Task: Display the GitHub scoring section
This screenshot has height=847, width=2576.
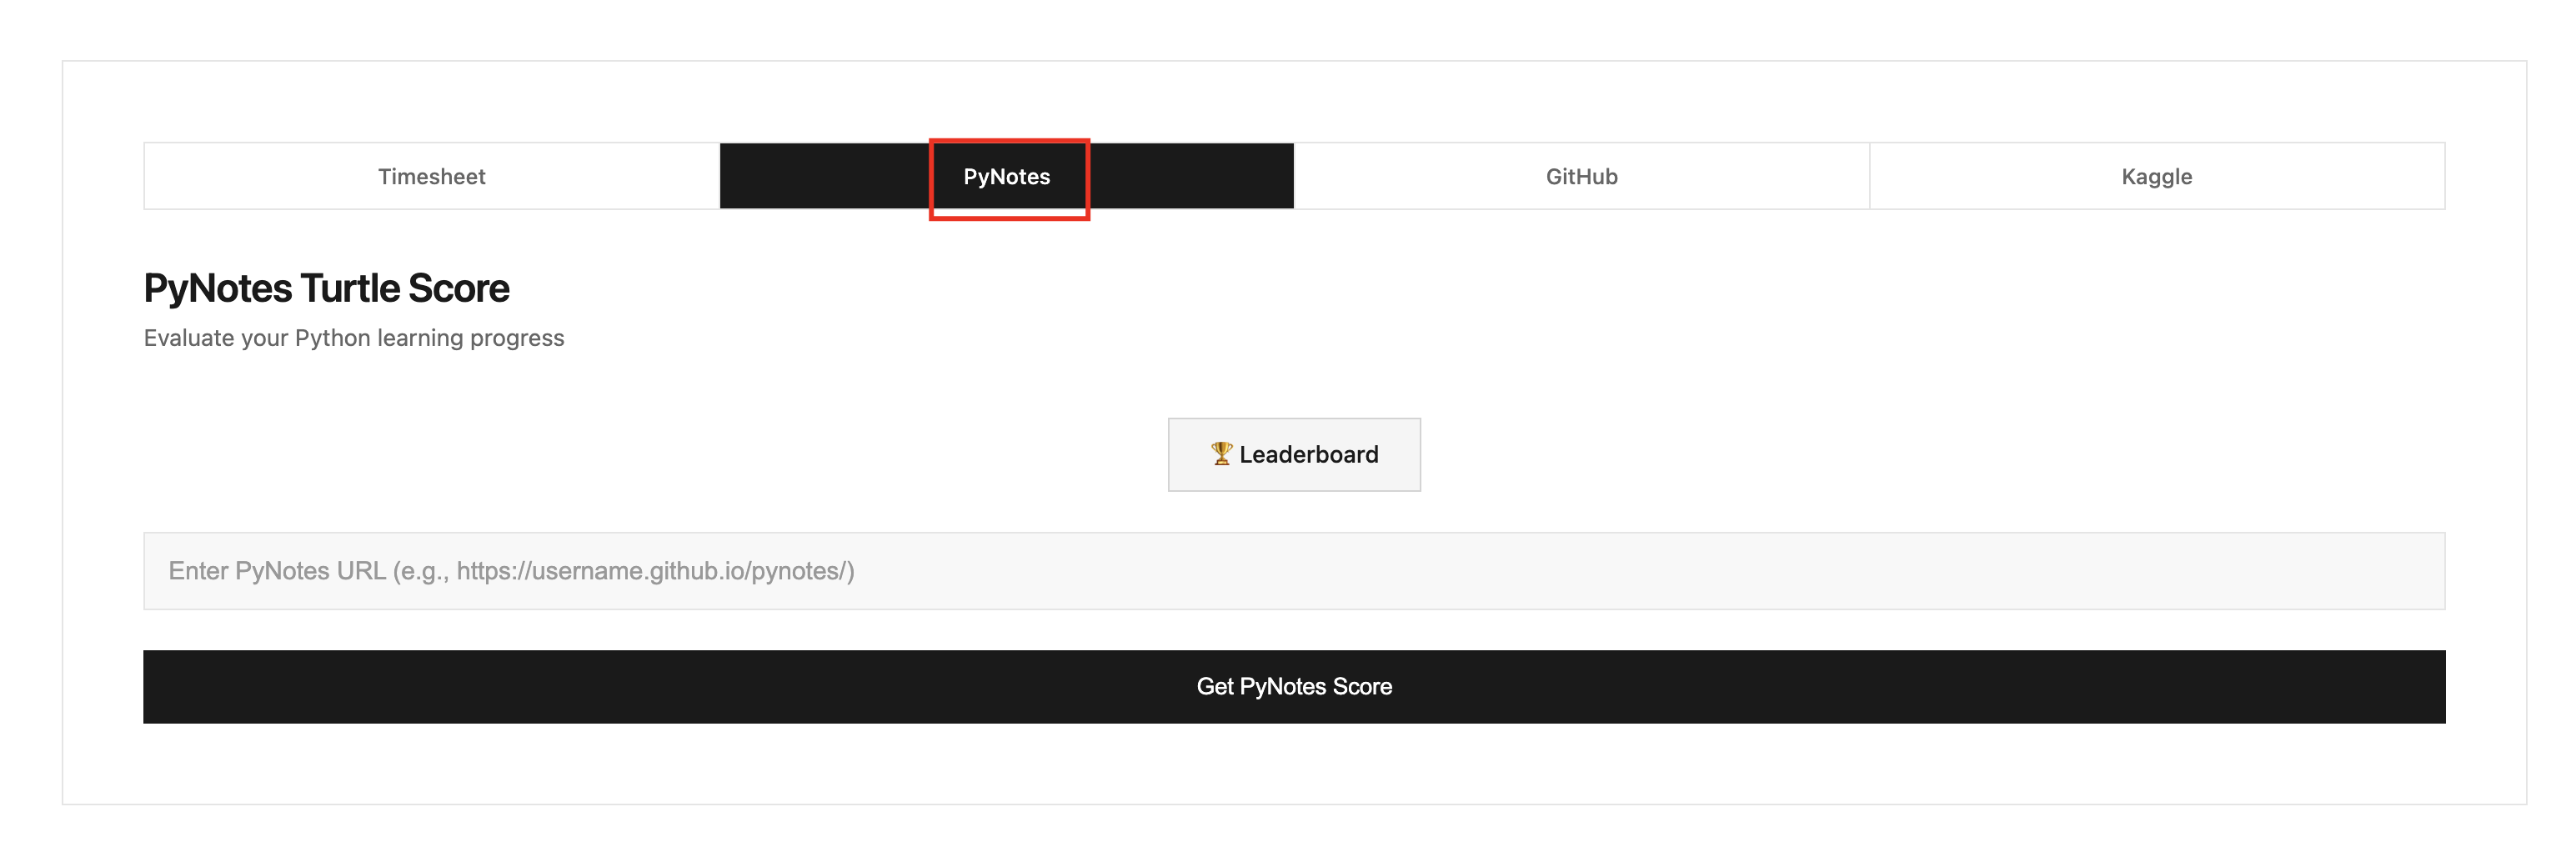Action: pos(1581,177)
